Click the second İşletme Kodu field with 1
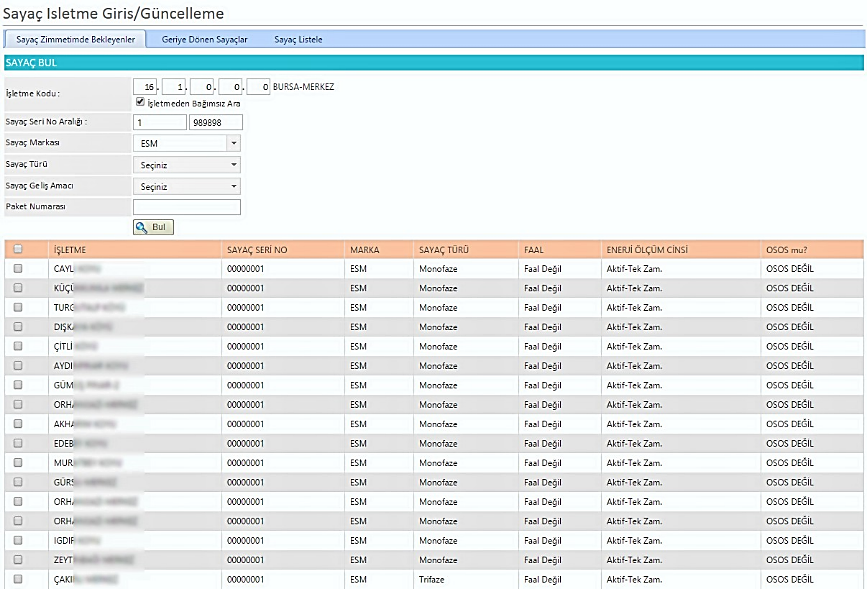This screenshot has height=589, width=867. 174,87
